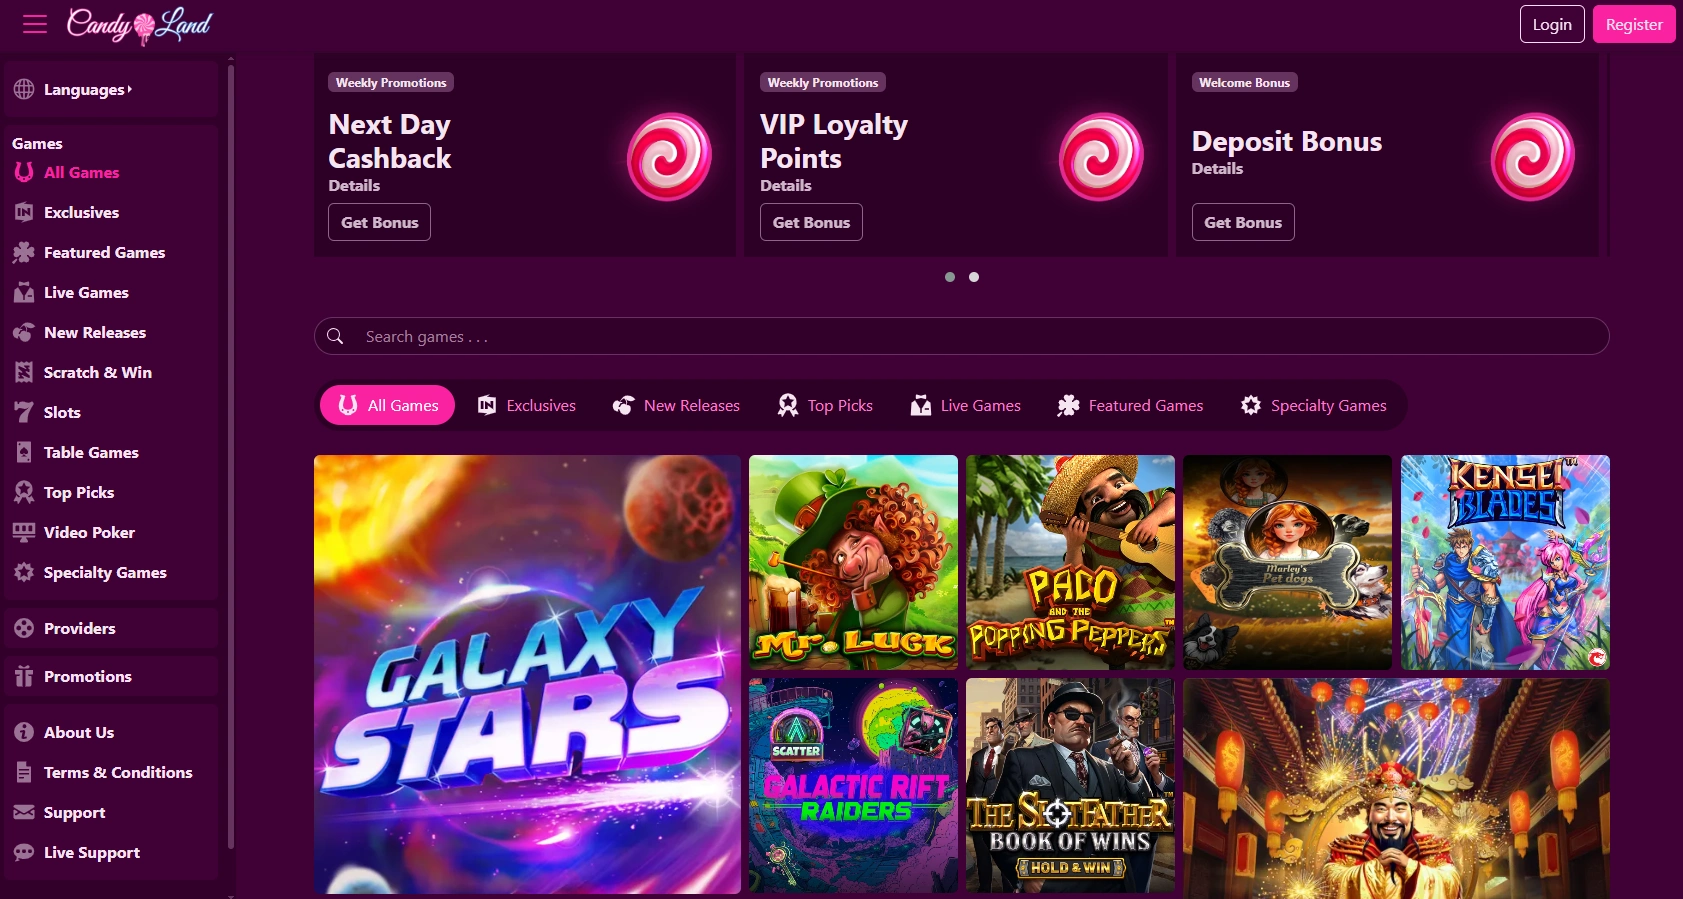1683x899 pixels.
Task: Switch to first promotions carousel dot
Action: pos(950,277)
